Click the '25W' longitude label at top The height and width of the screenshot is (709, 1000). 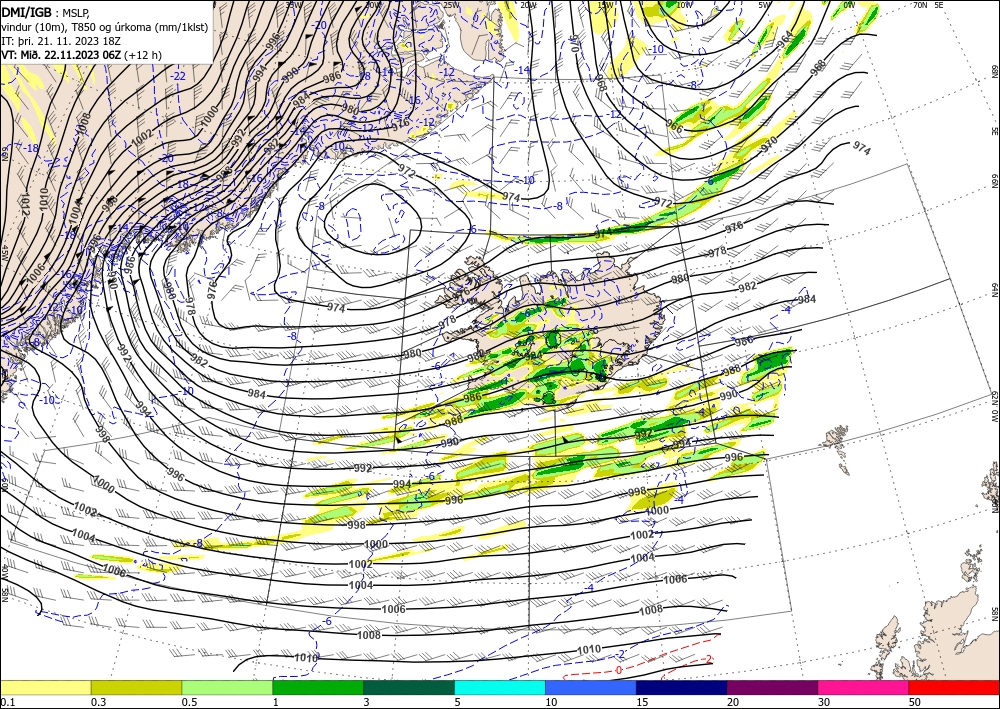(x=451, y=5)
